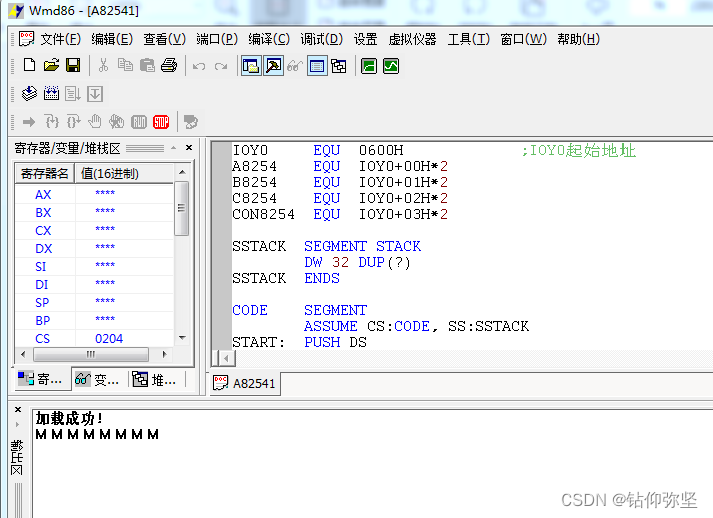The height and width of the screenshot is (518, 713).
Task: Toggle the register window toolbar icon
Action: [x=251, y=66]
